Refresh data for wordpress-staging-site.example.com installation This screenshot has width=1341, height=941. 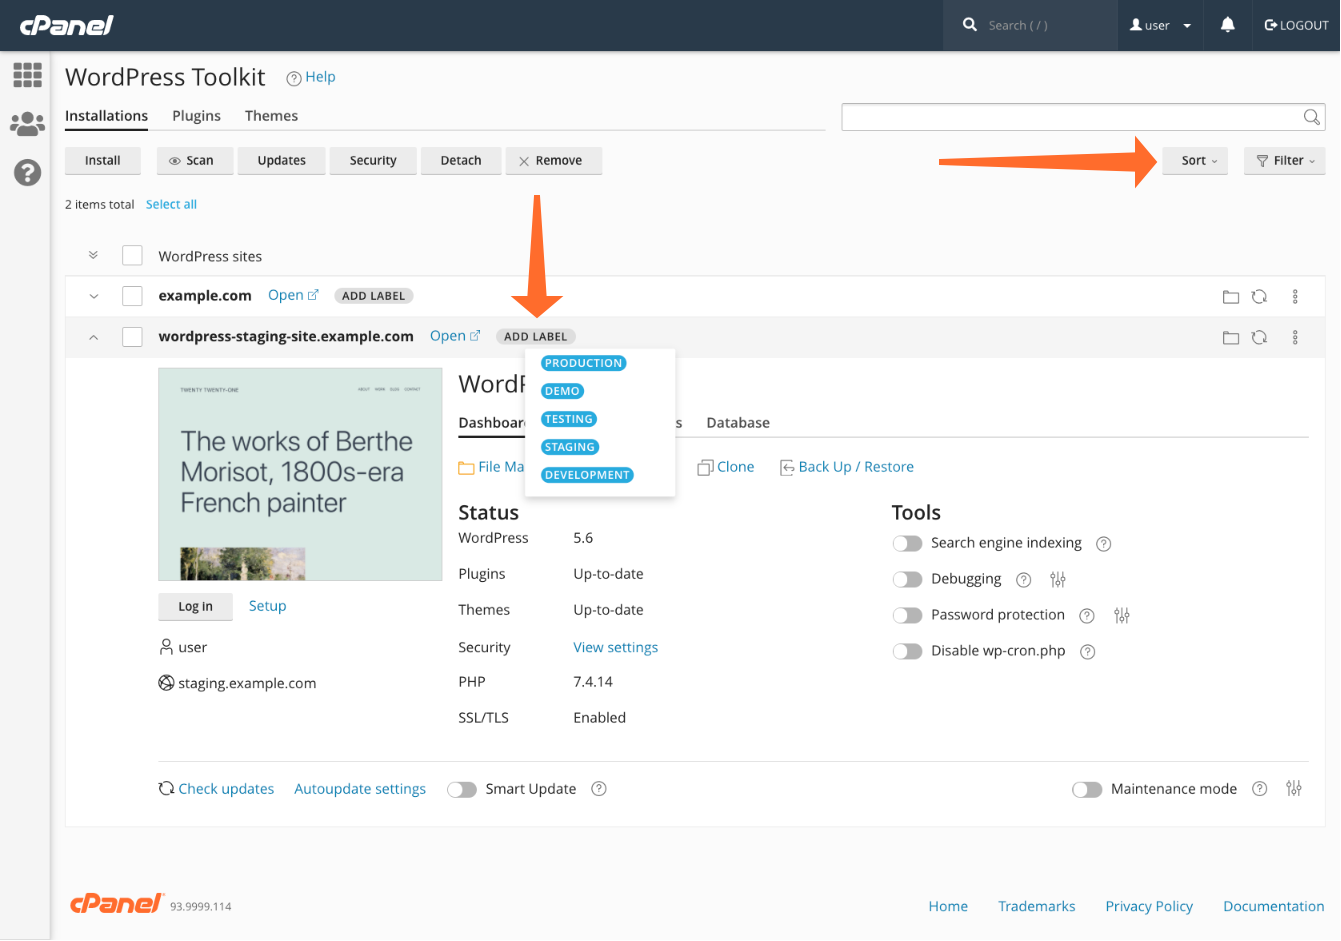tap(1259, 337)
